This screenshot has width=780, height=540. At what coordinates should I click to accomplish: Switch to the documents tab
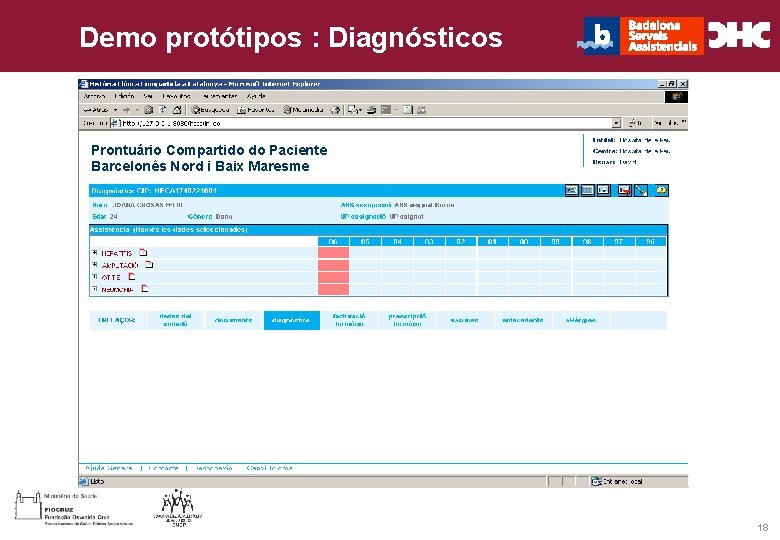[x=233, y=320]
